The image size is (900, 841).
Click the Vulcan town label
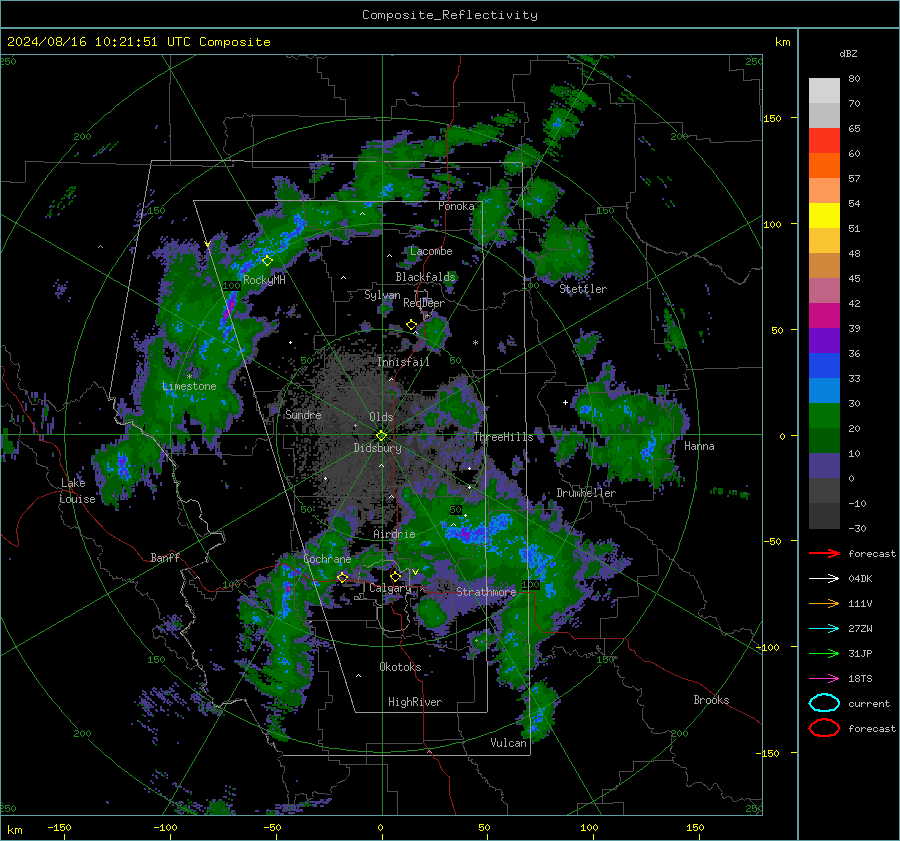(508, 743)
